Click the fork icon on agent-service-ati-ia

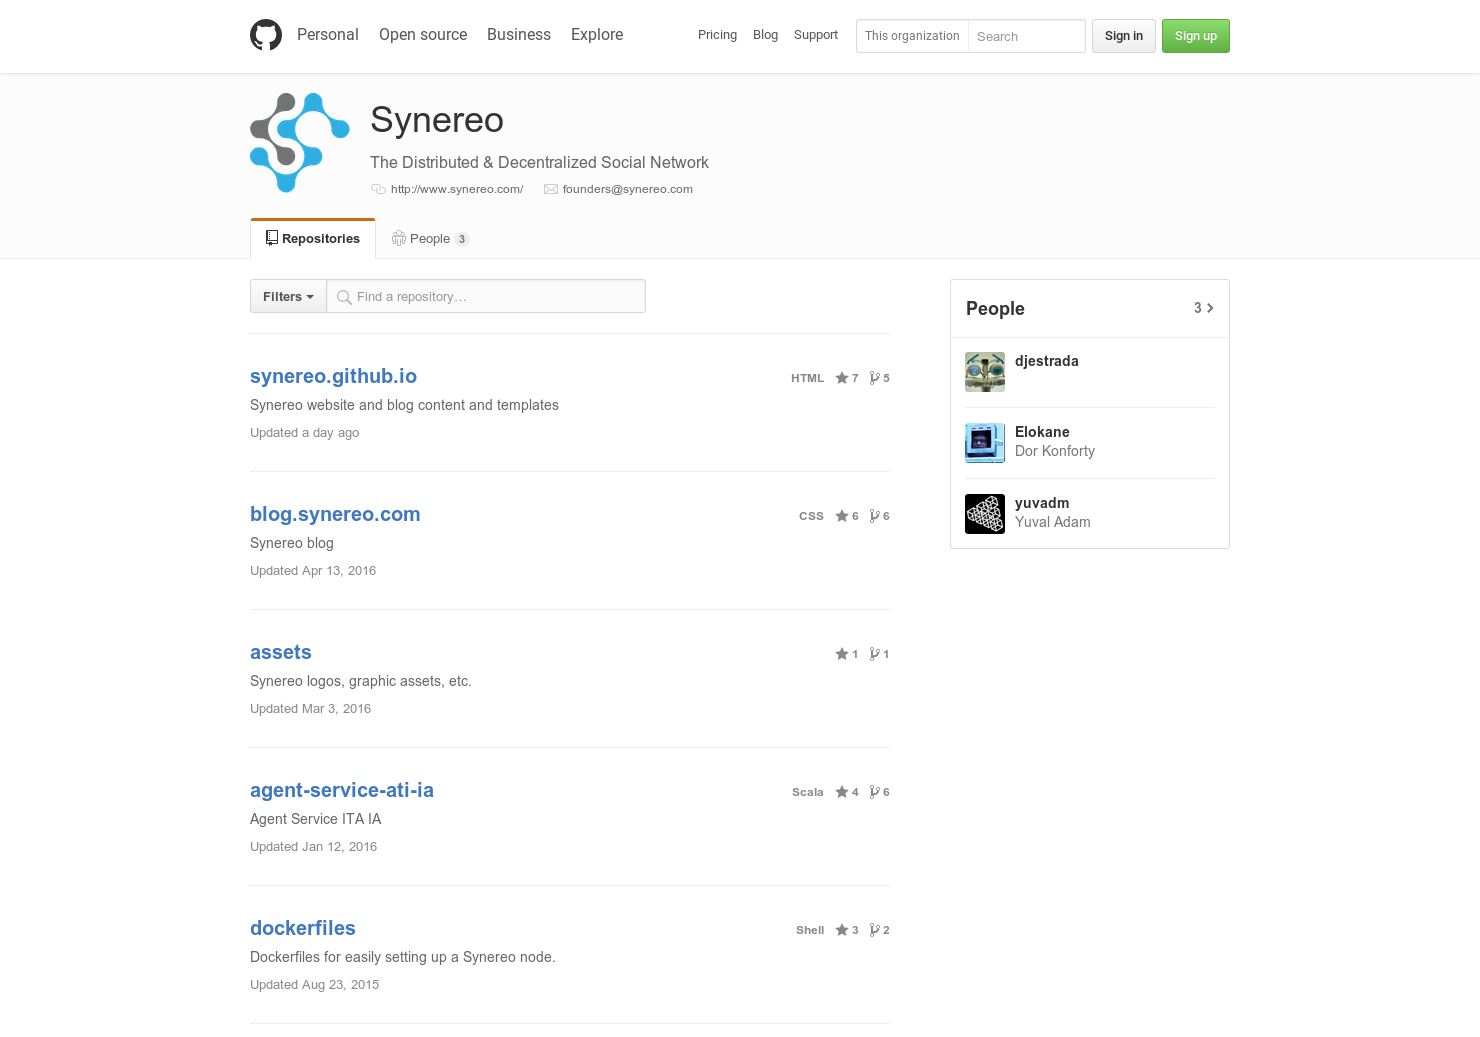point(874,791)
